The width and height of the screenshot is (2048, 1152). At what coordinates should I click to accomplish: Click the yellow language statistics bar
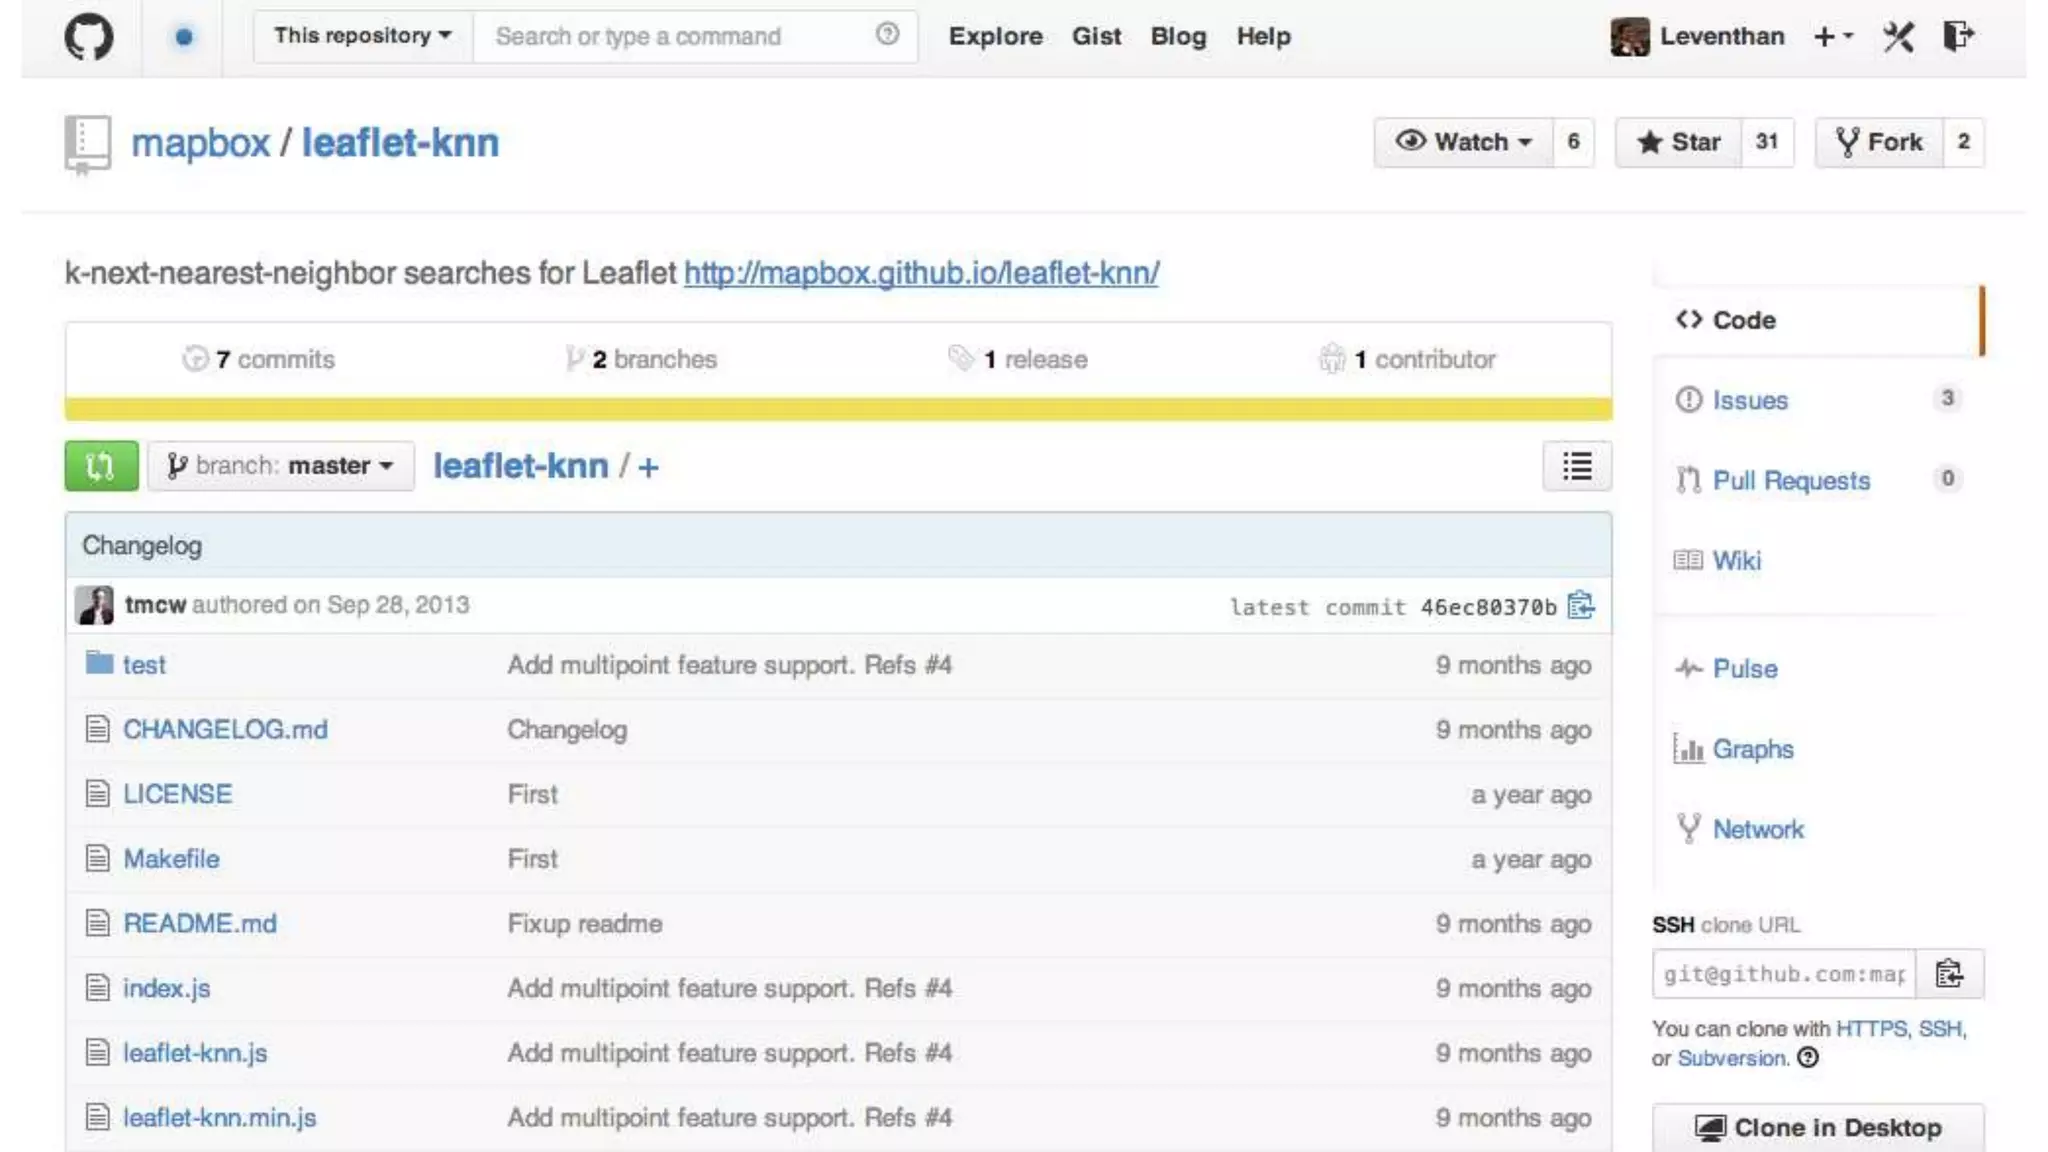tap(838, 409)
